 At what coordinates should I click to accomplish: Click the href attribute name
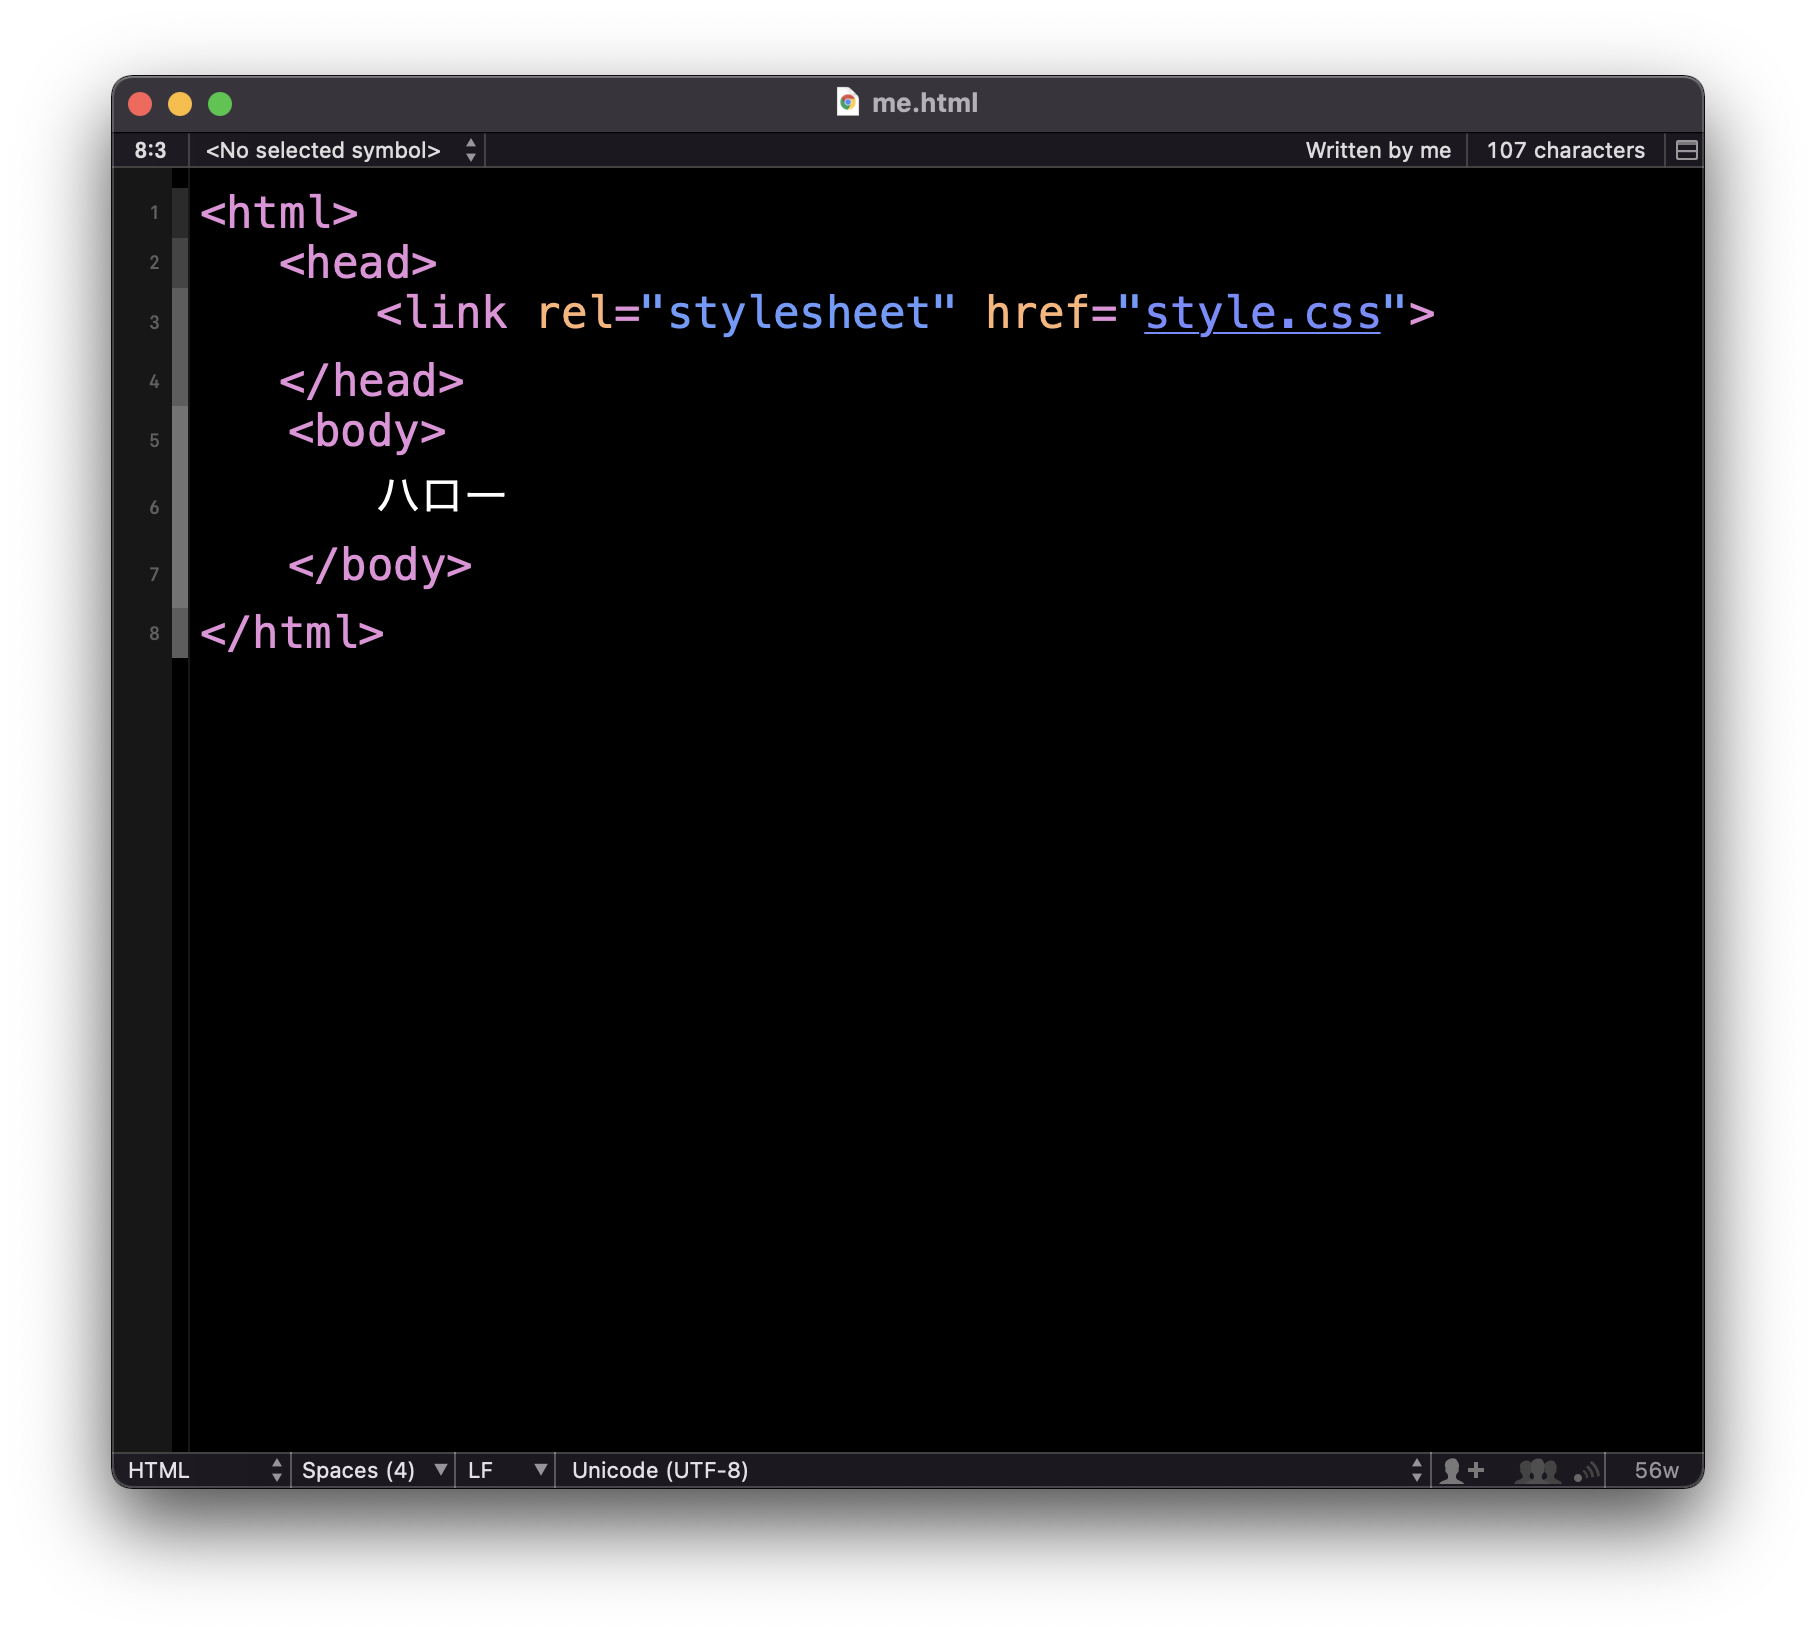1038,313
